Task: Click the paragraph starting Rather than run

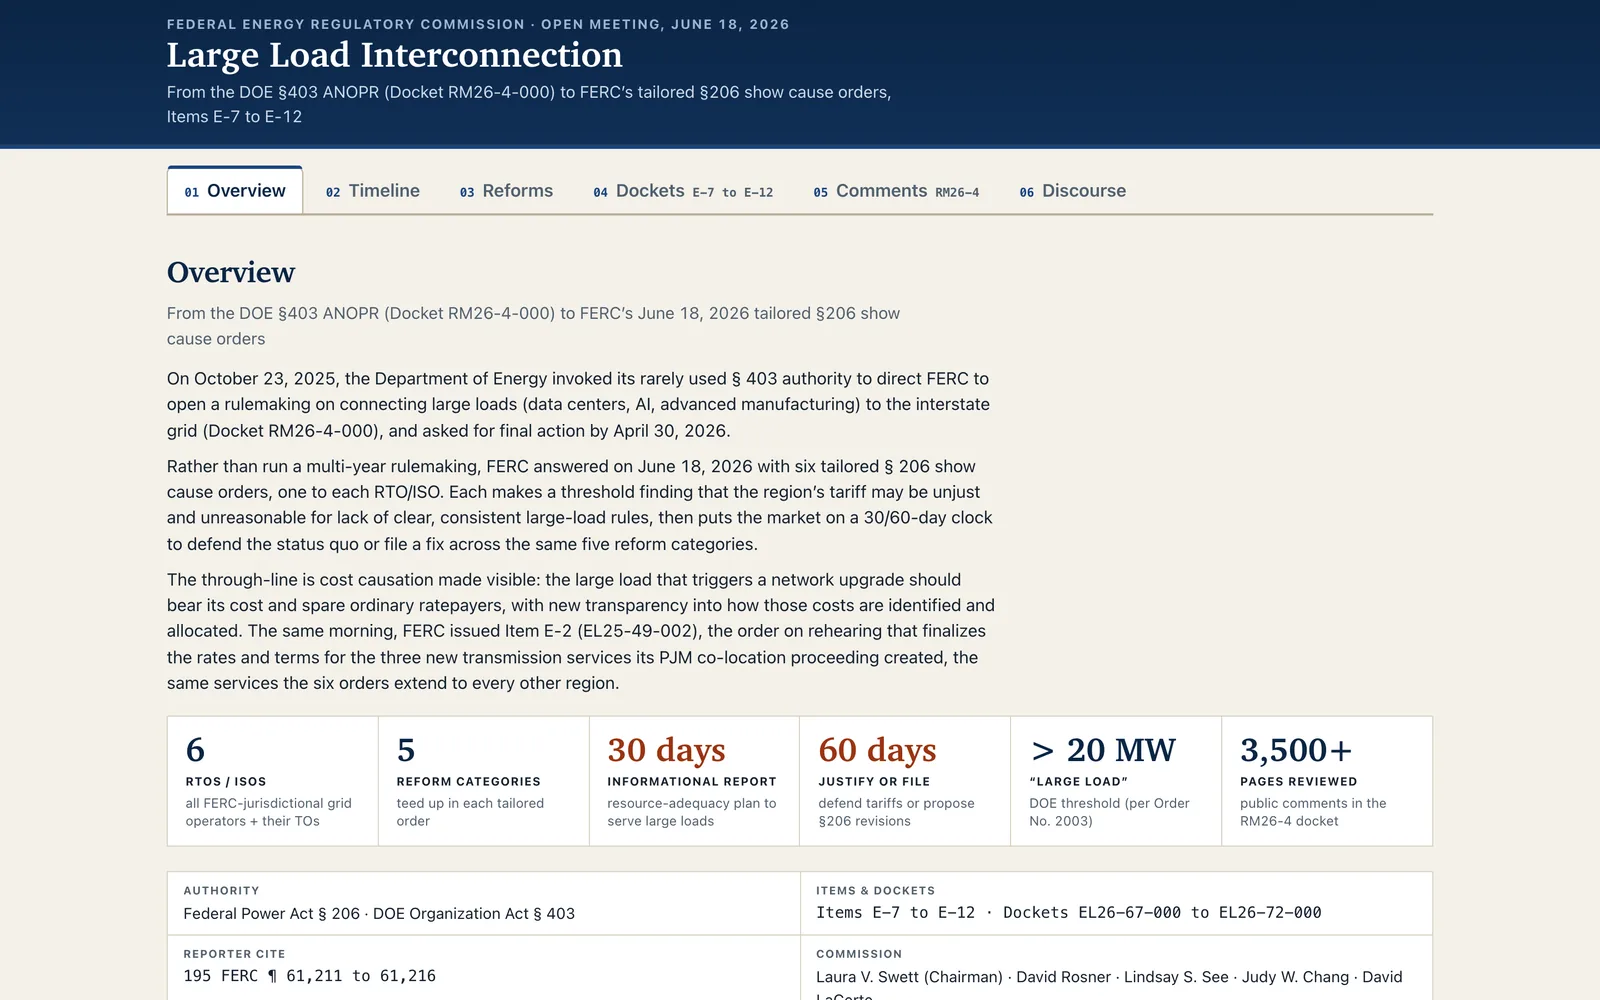Action: pos(580,505)
